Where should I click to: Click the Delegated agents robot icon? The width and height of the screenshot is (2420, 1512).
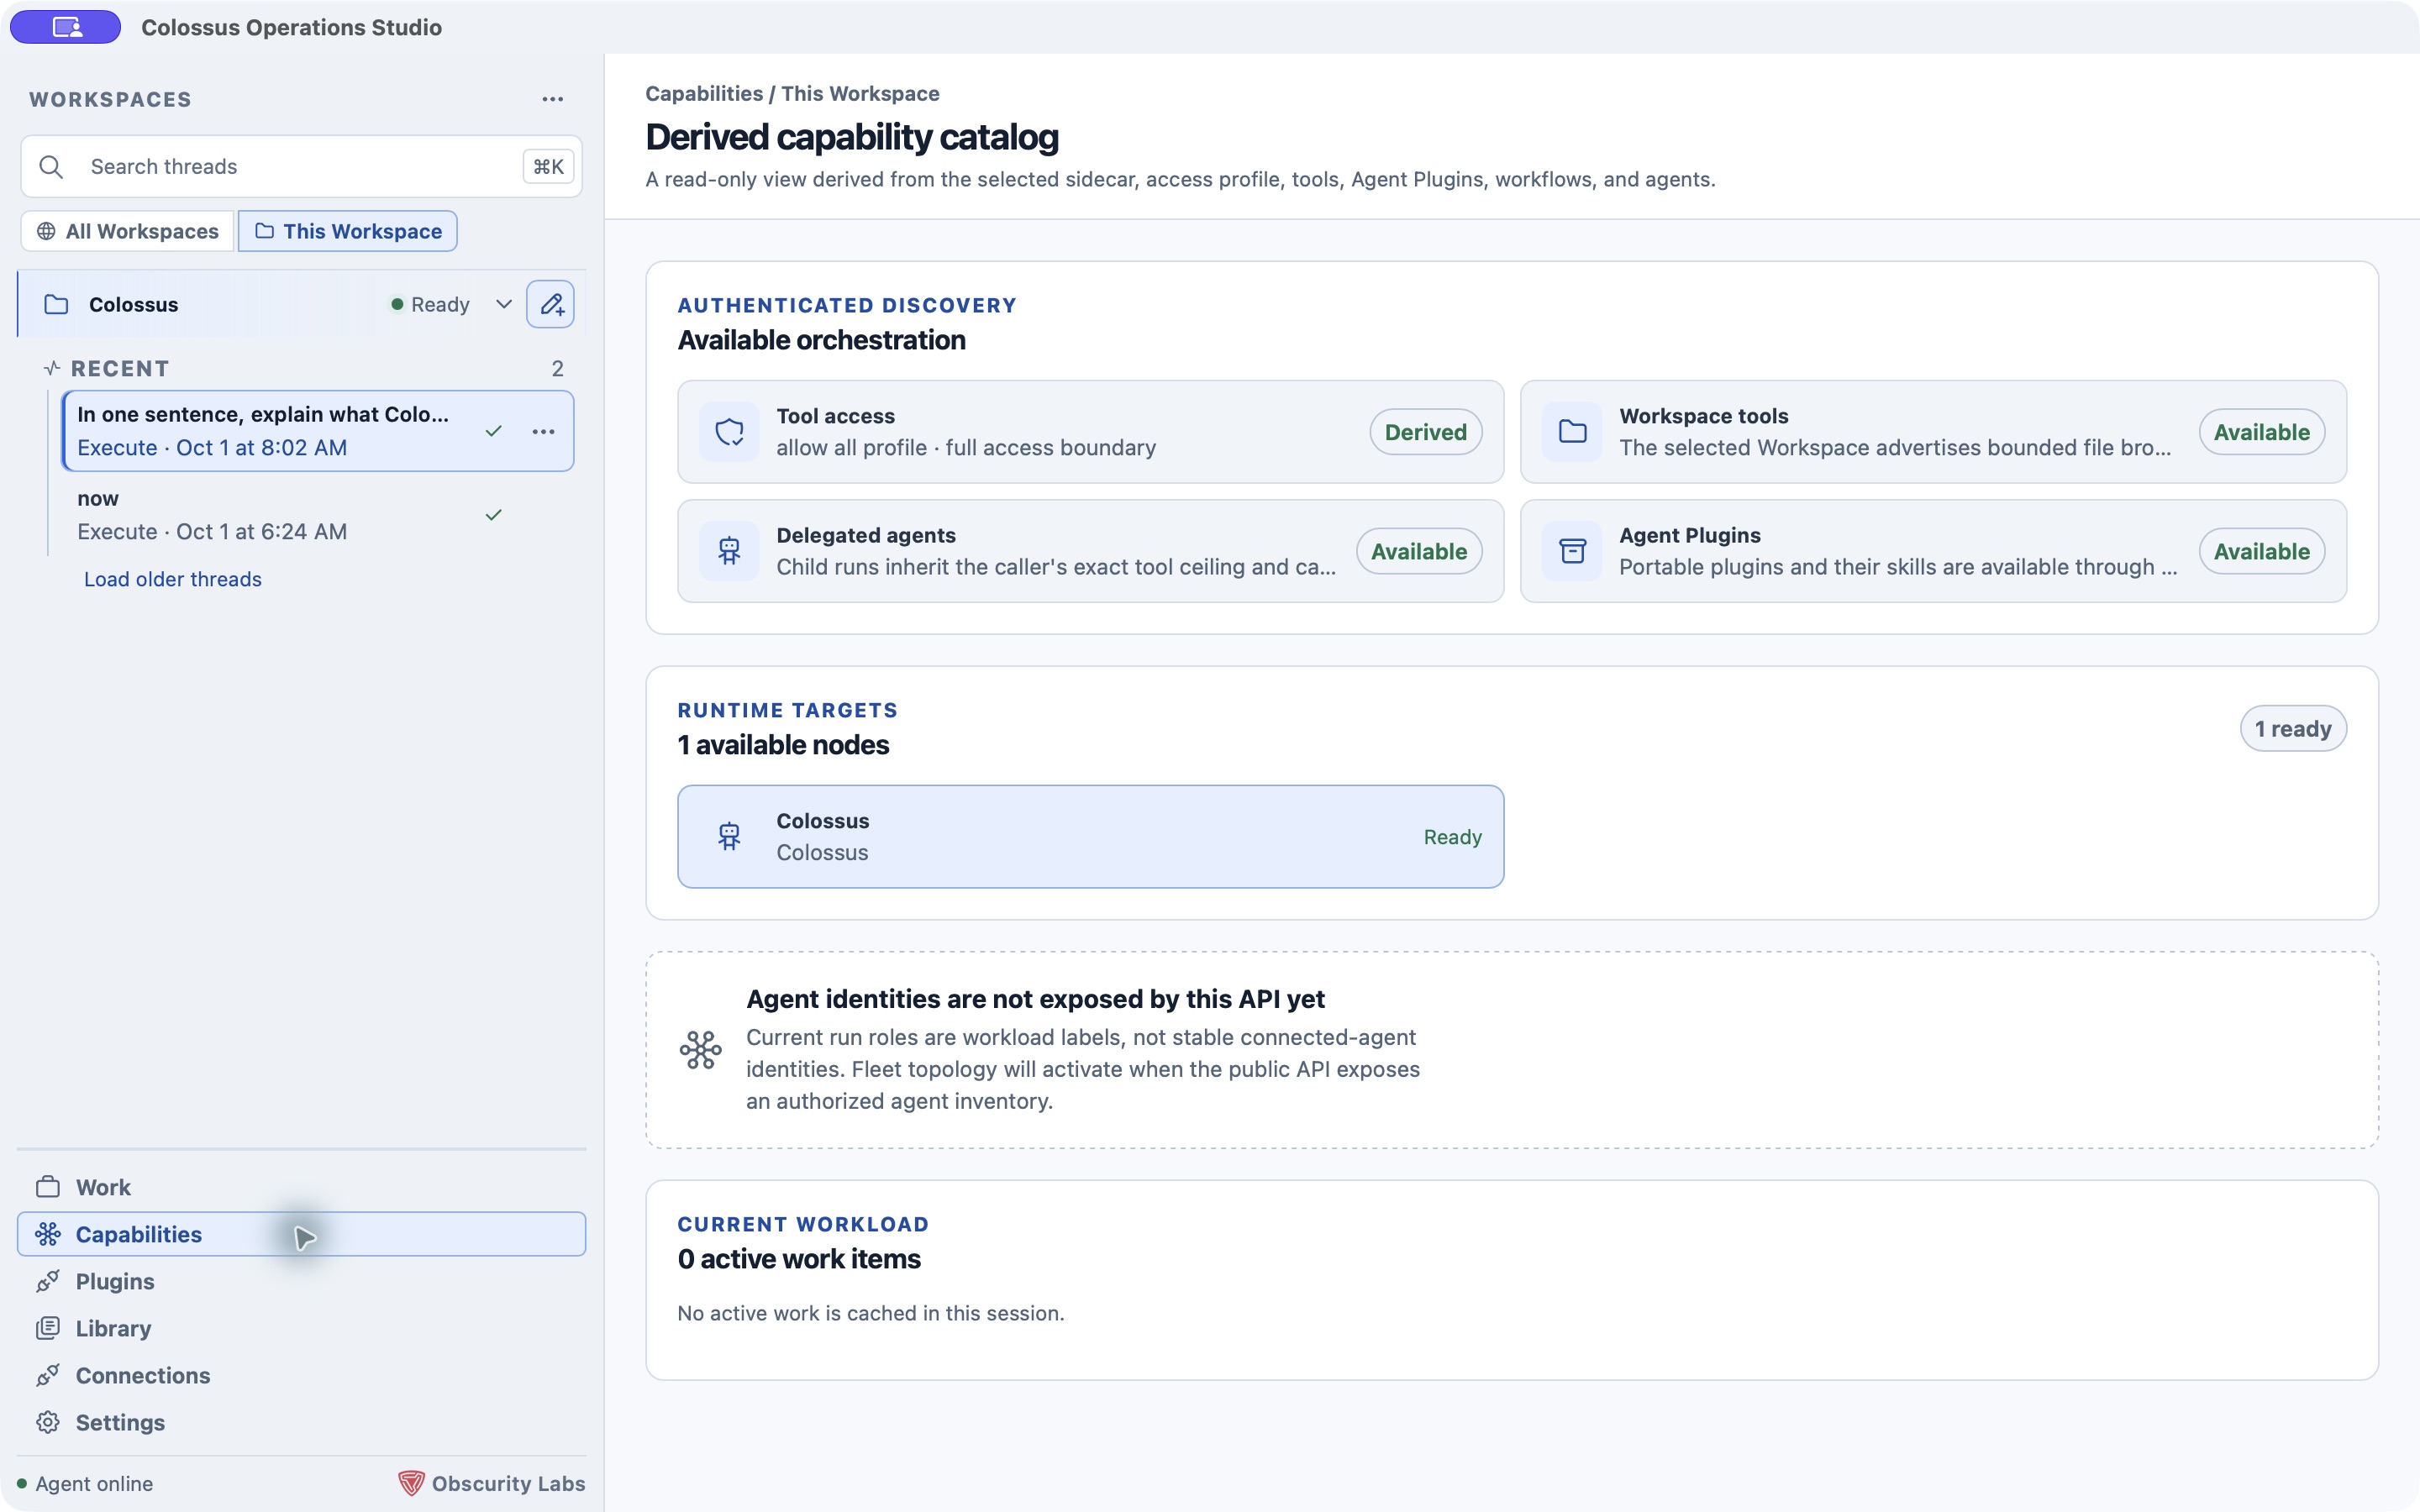click(729, 551)
